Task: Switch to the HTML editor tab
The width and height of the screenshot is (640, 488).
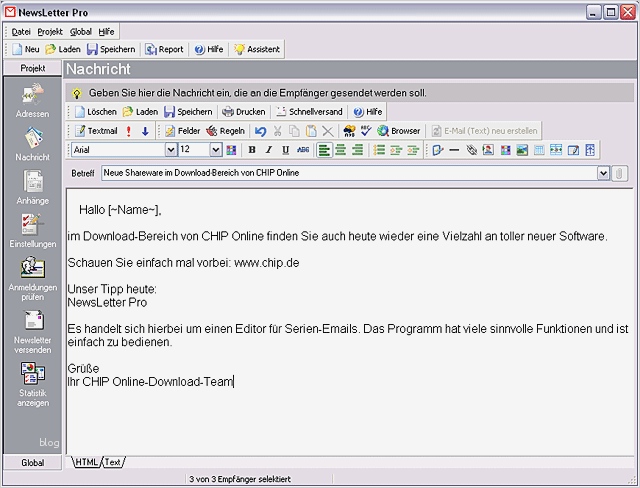Action: pyautogui.click(x=86, y=462)
